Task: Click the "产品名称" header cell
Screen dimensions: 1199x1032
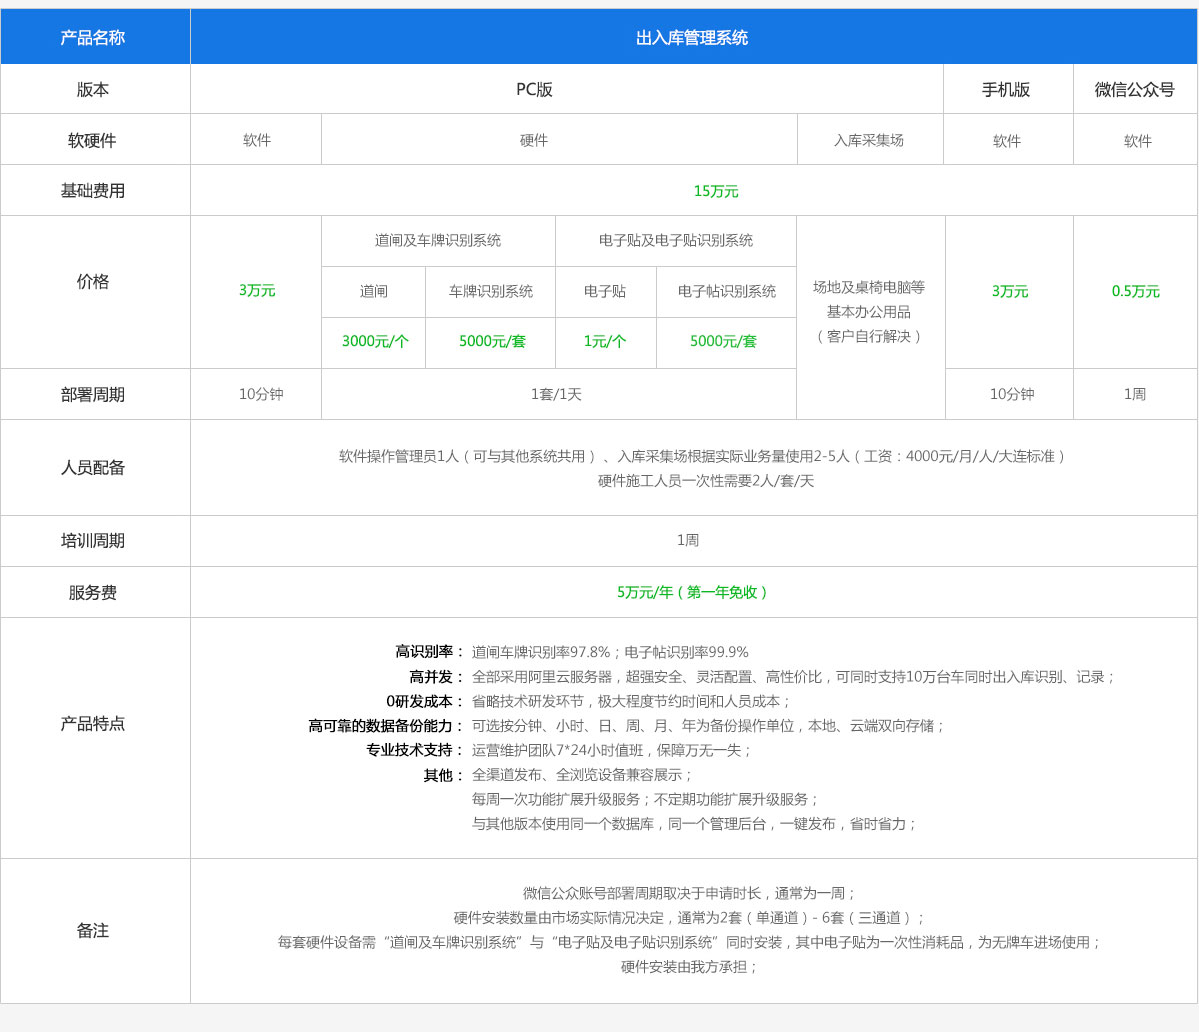Action: 93,38
